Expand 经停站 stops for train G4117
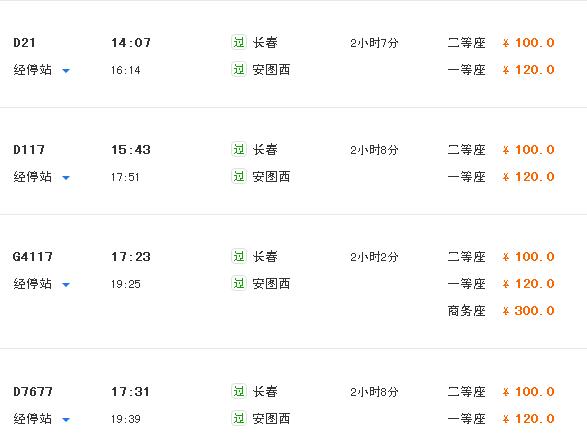 pos(42,284)
